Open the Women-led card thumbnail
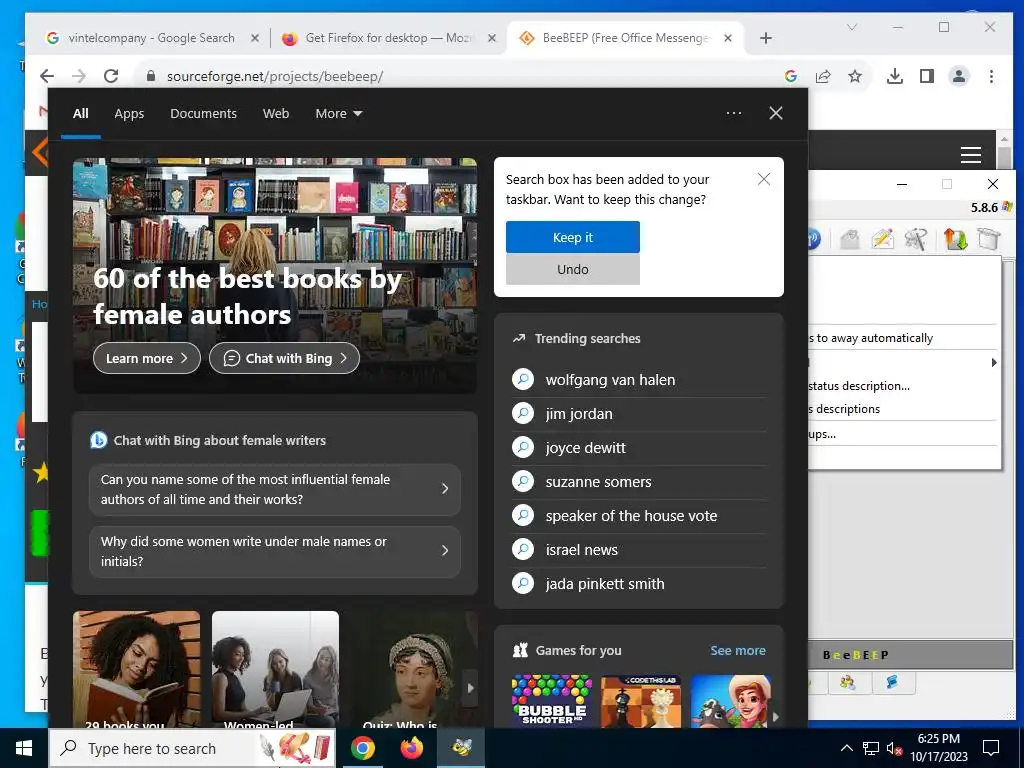 (x=275, y=669)
